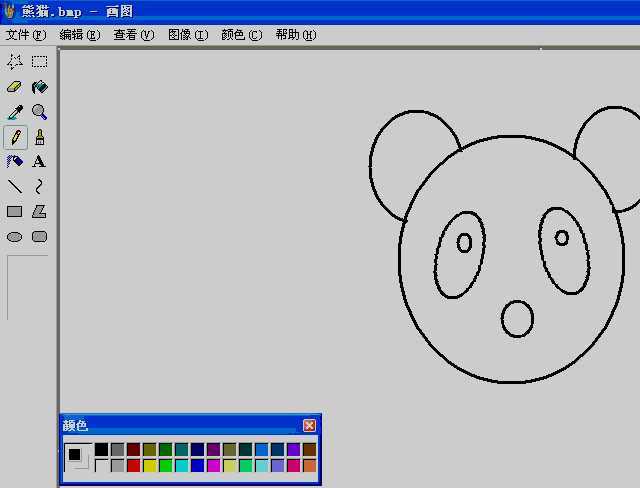Choose the ellipse shape tool

tap(15, 237)
